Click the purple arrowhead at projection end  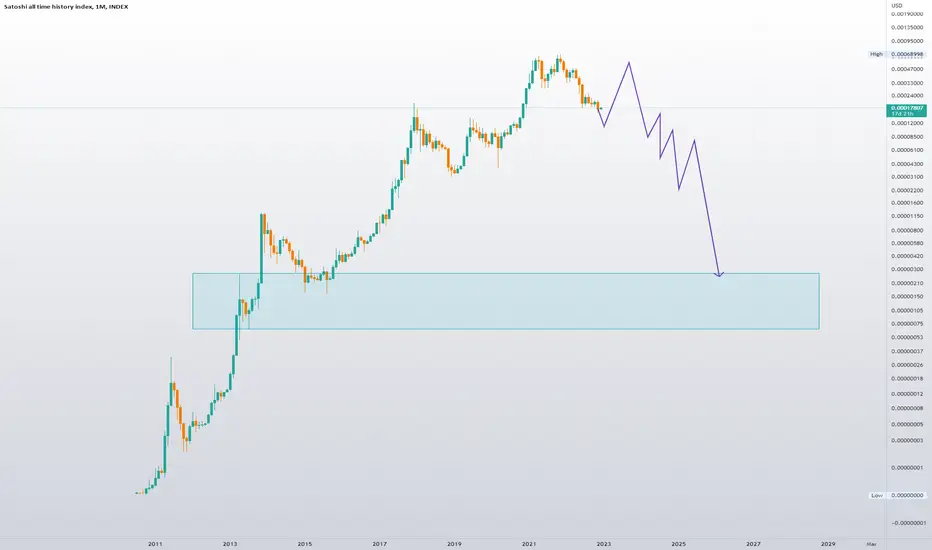[x=719, y=274]
